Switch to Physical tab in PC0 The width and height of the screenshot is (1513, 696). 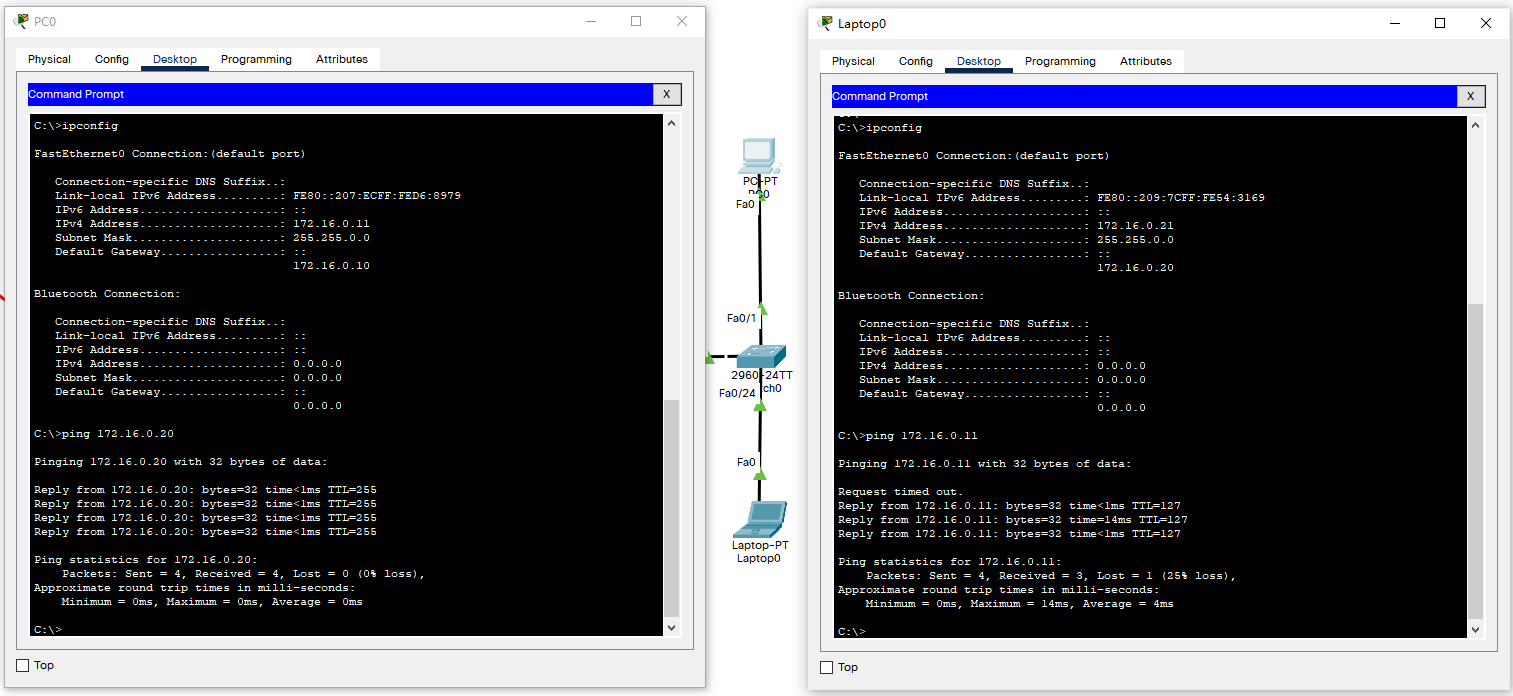[49, 59]
